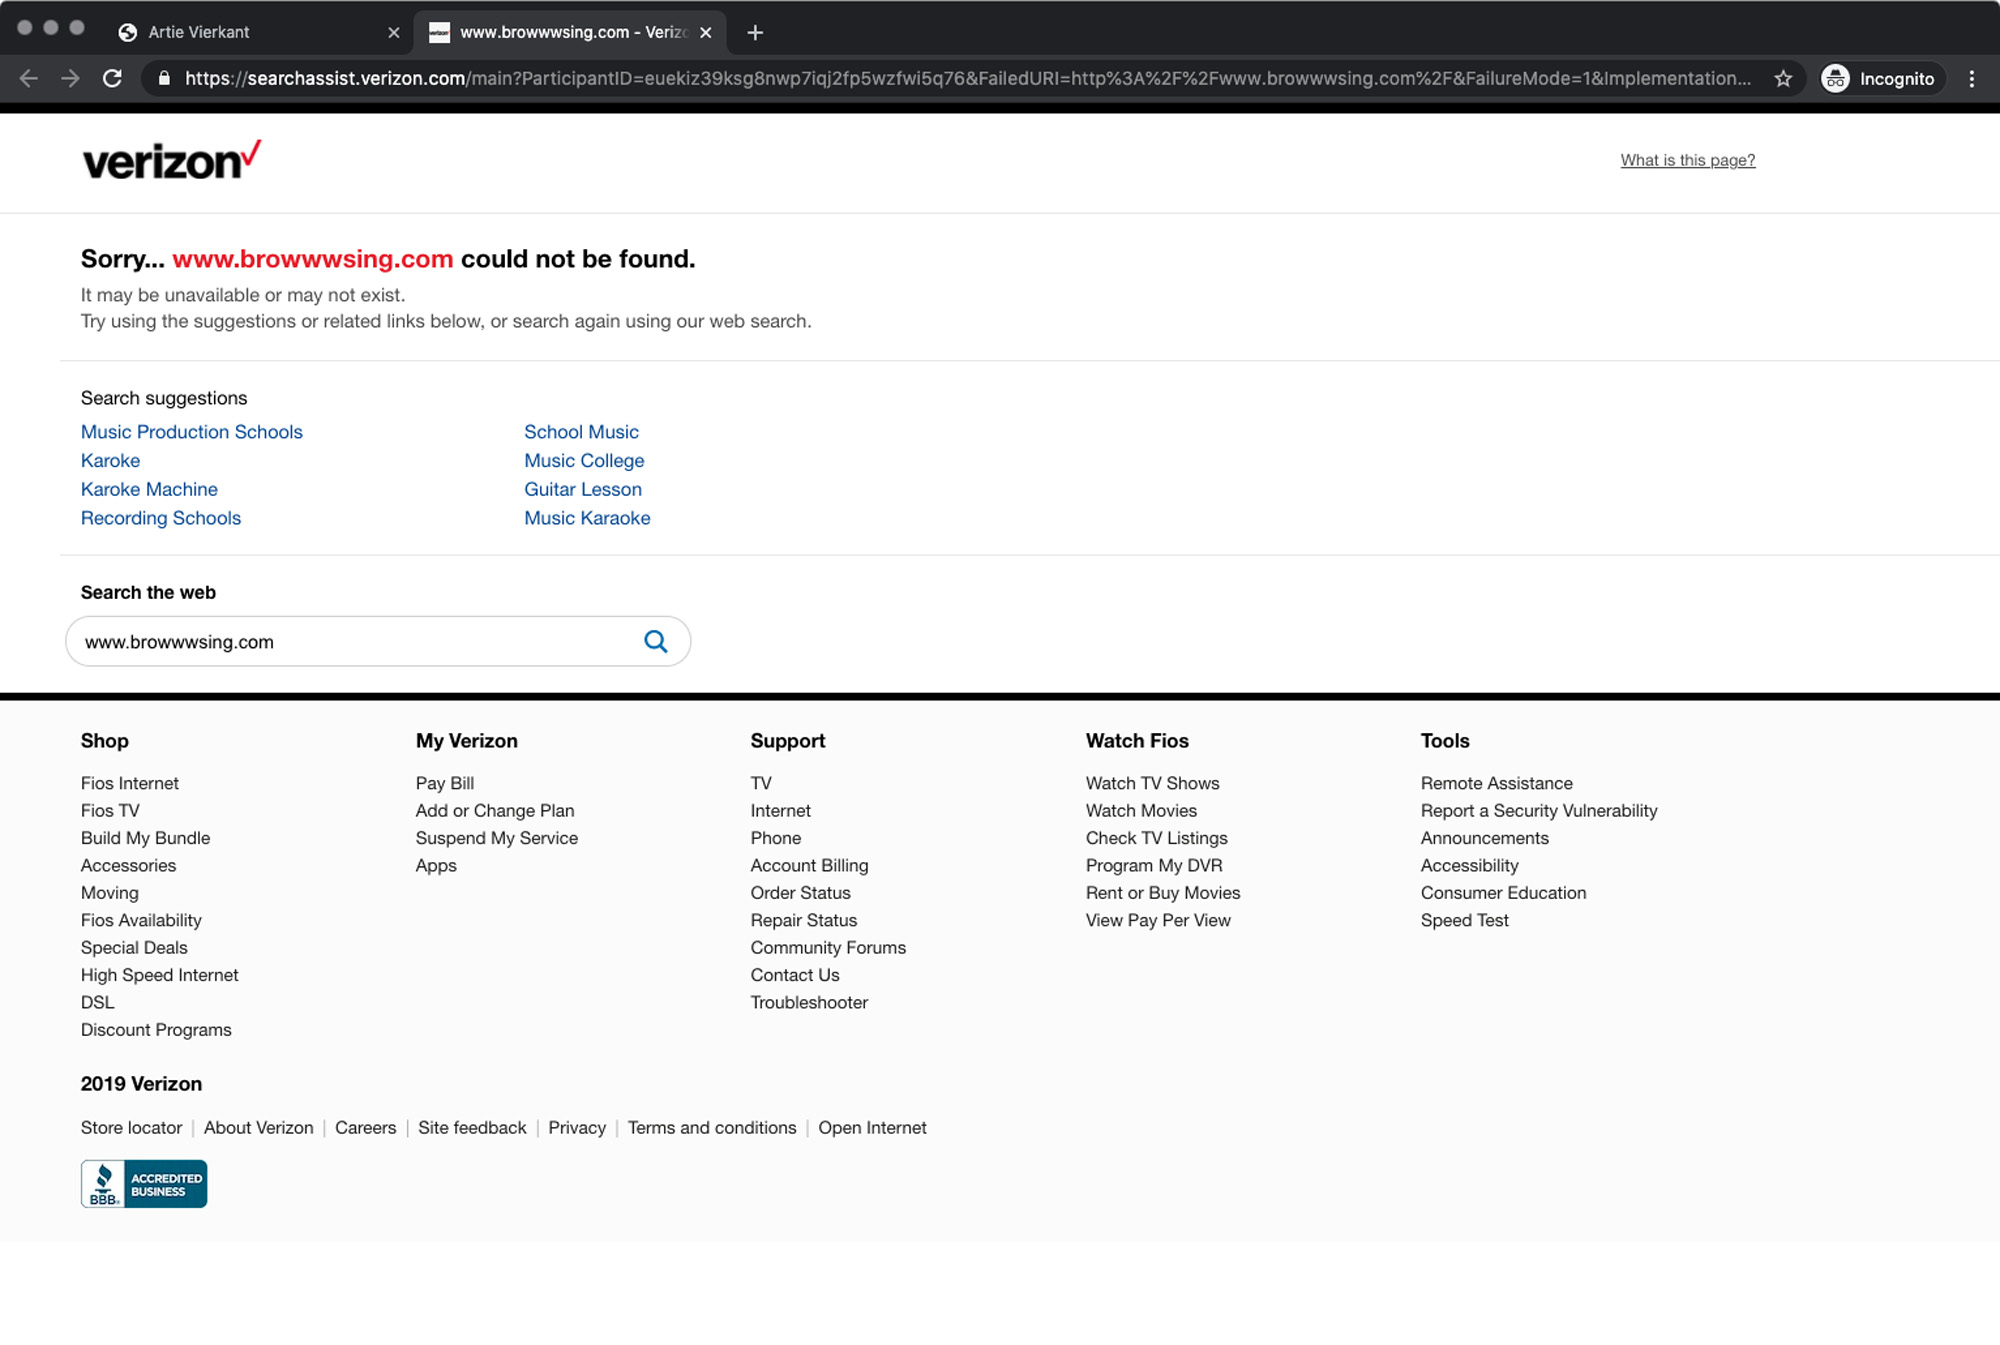Bookmark this page with the star icon
Viewport: 2000px width, 1345px height.
(x=1783, y=78)
